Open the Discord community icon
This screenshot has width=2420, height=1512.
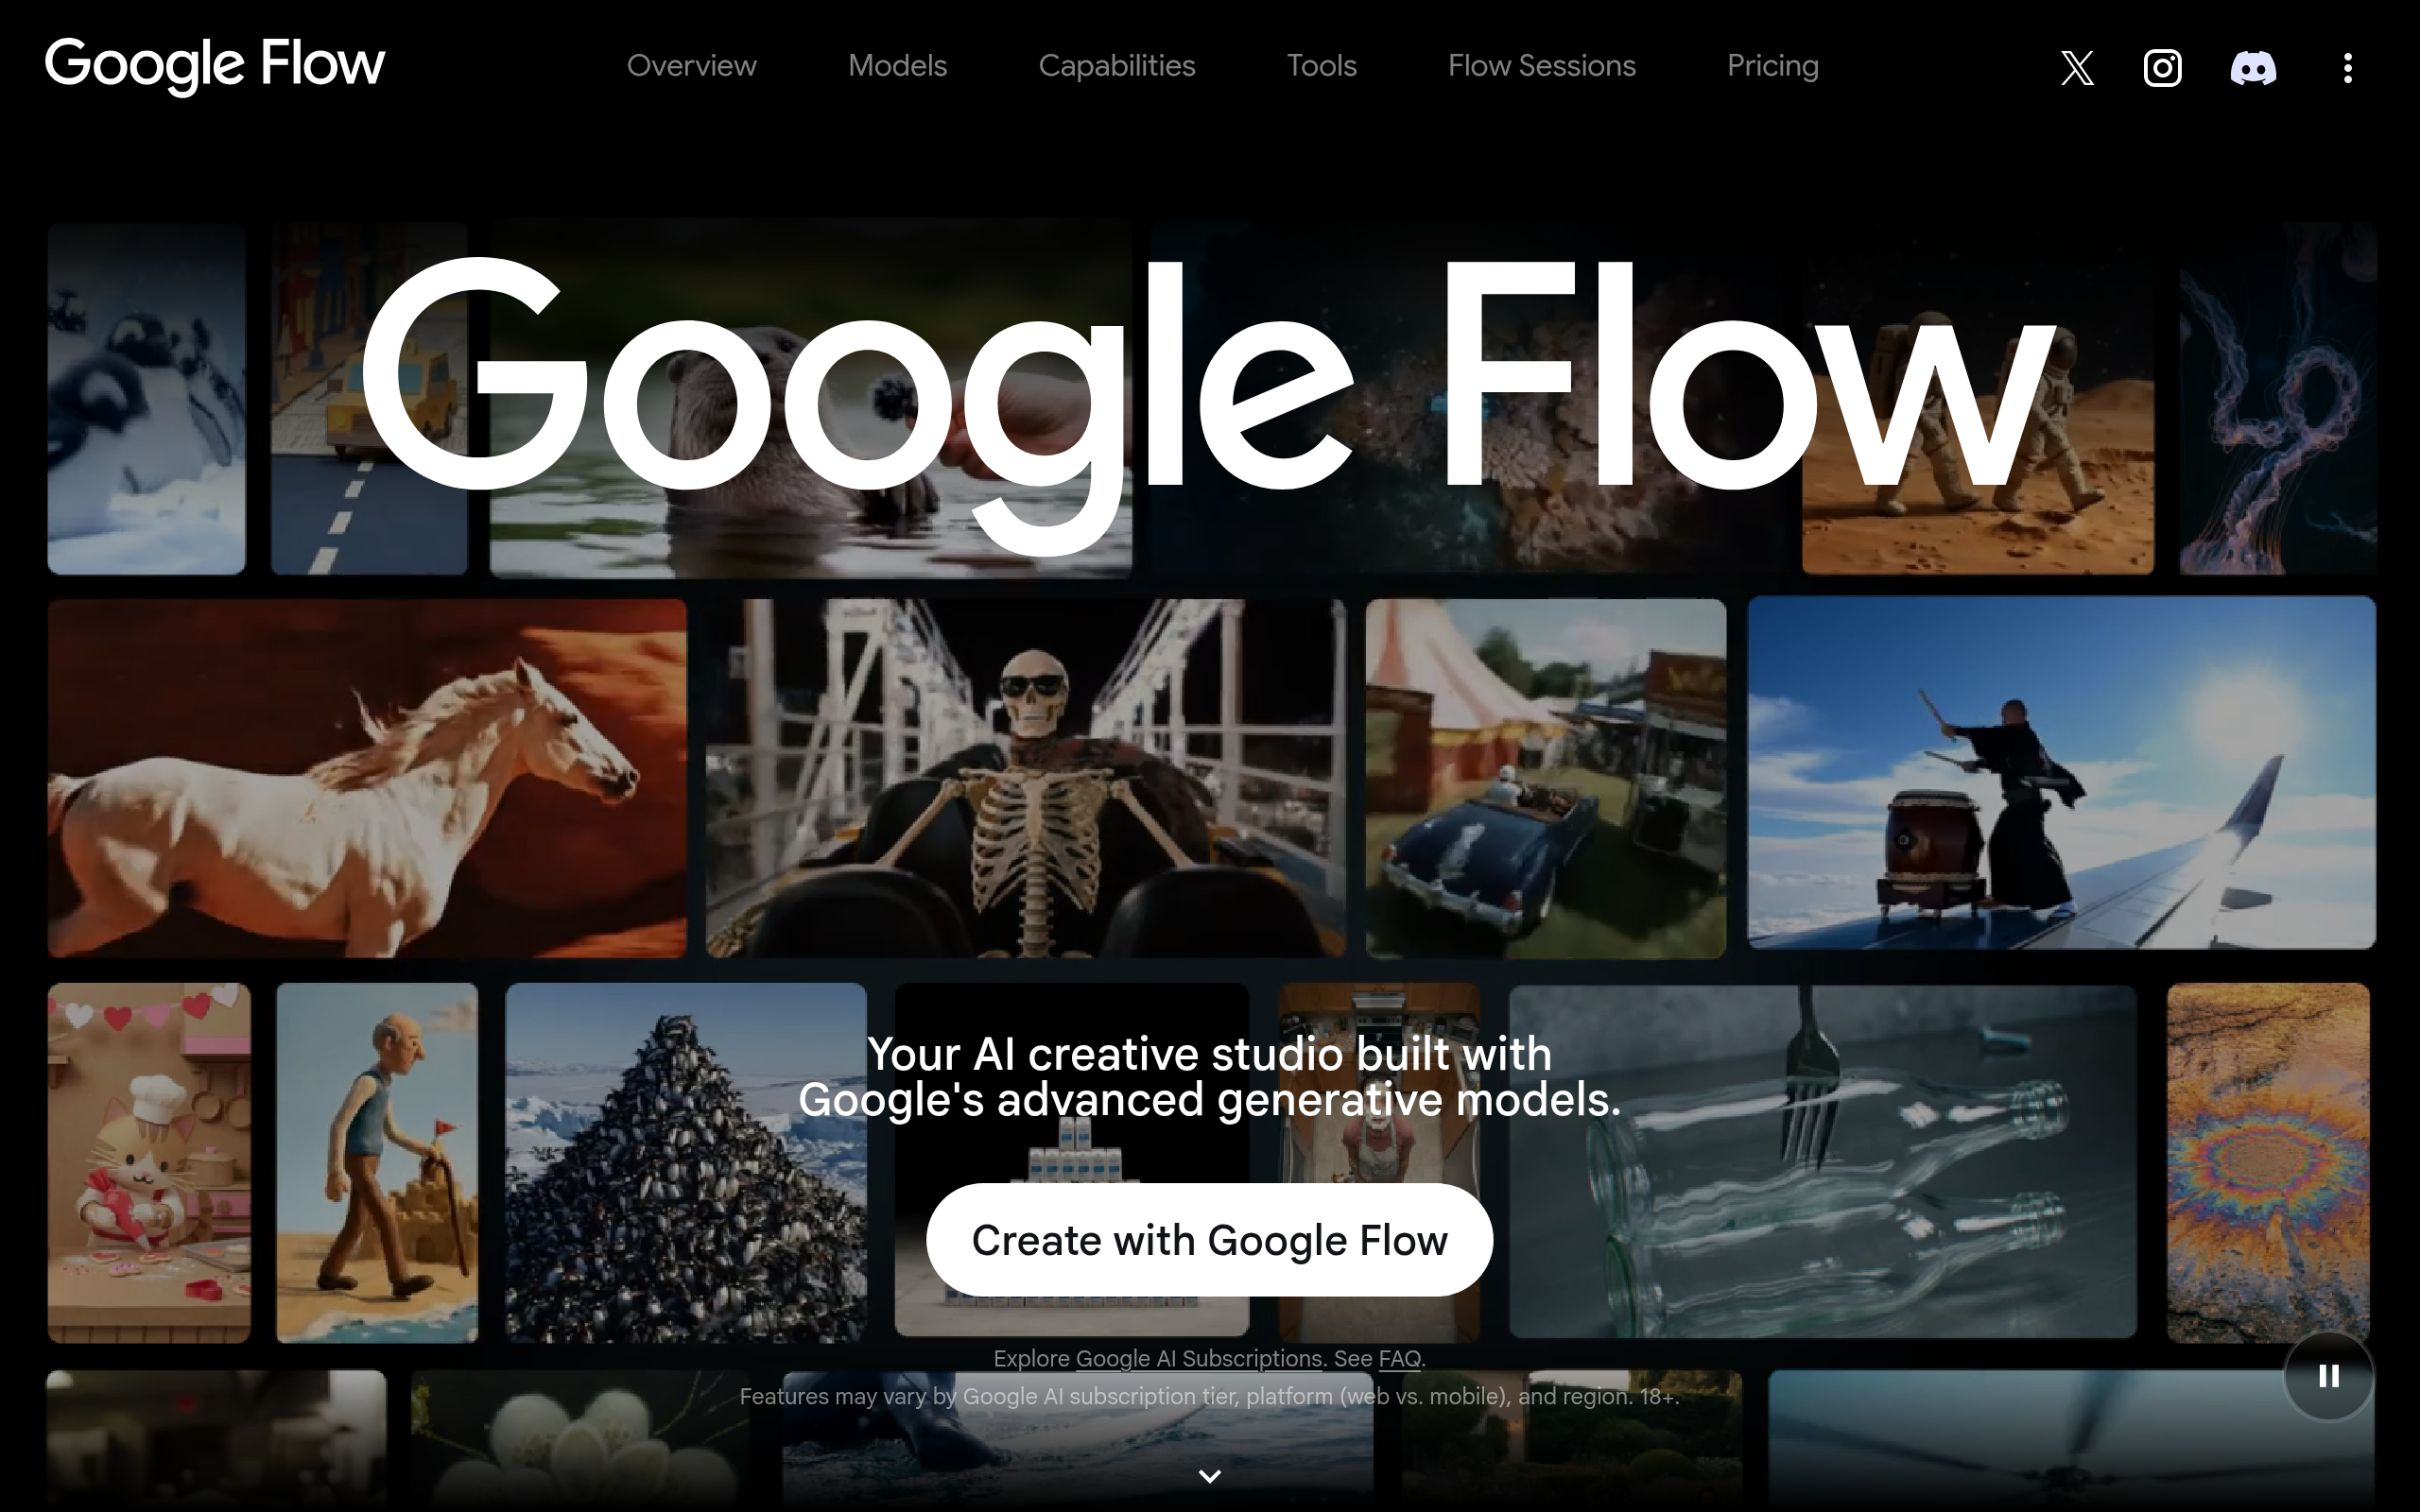click(2253, 68)
